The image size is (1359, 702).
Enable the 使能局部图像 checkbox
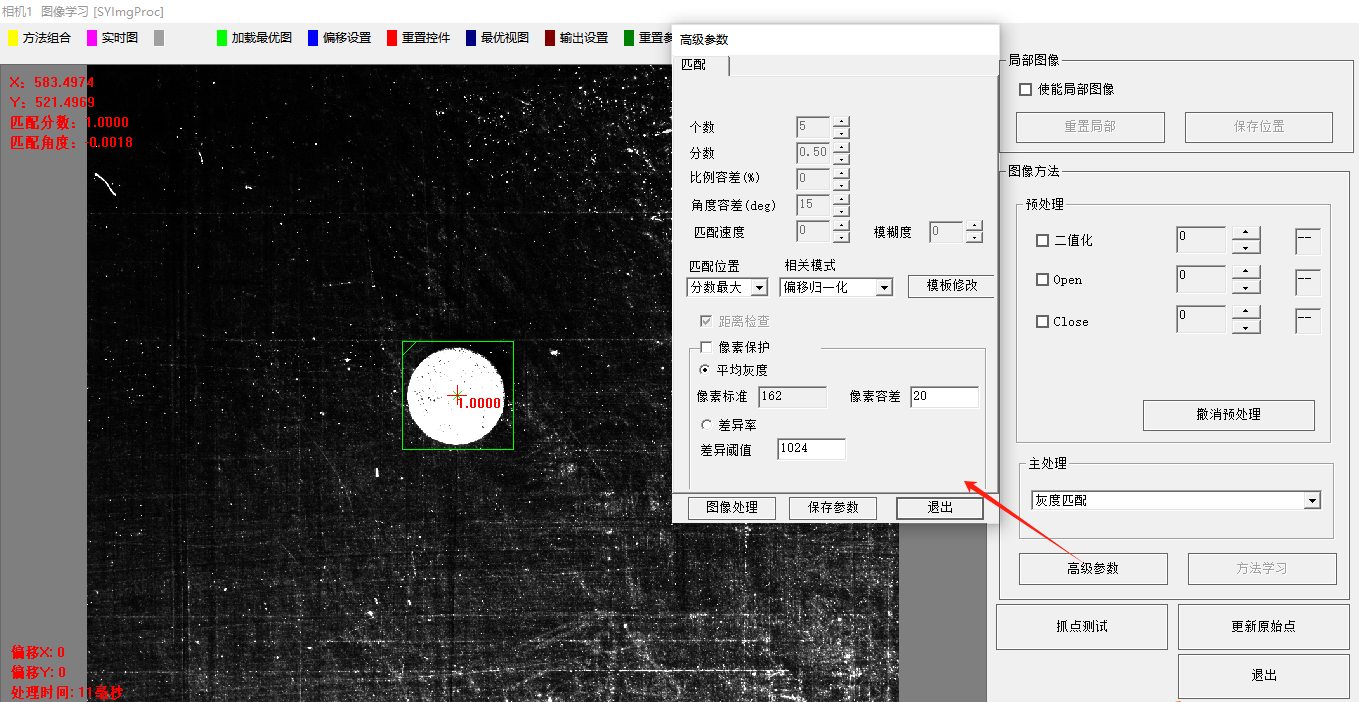1025,90
